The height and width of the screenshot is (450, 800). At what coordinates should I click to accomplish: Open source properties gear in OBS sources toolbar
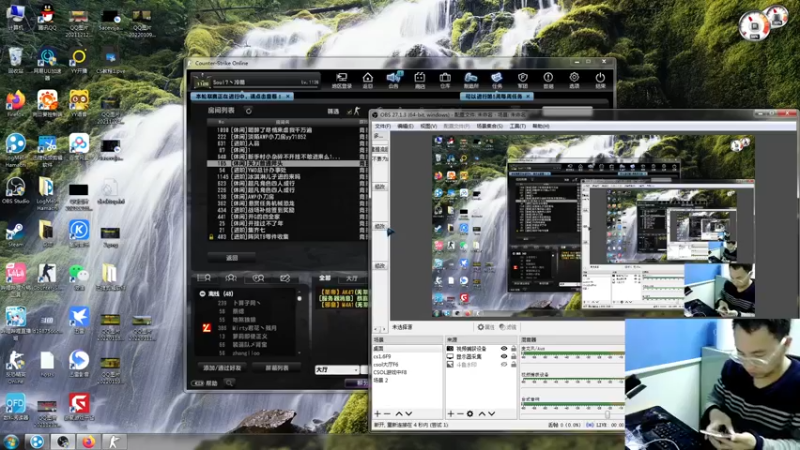coord(470,414)
